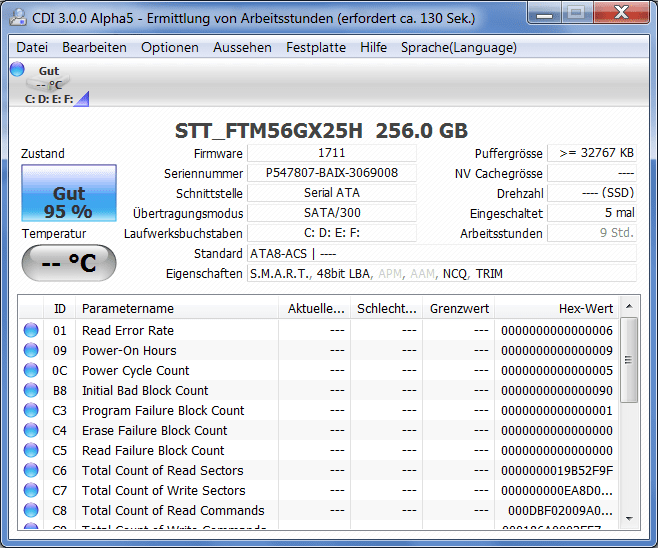Select Total Count of Read Sectors name
658x548 pixels.
(162, 470)
